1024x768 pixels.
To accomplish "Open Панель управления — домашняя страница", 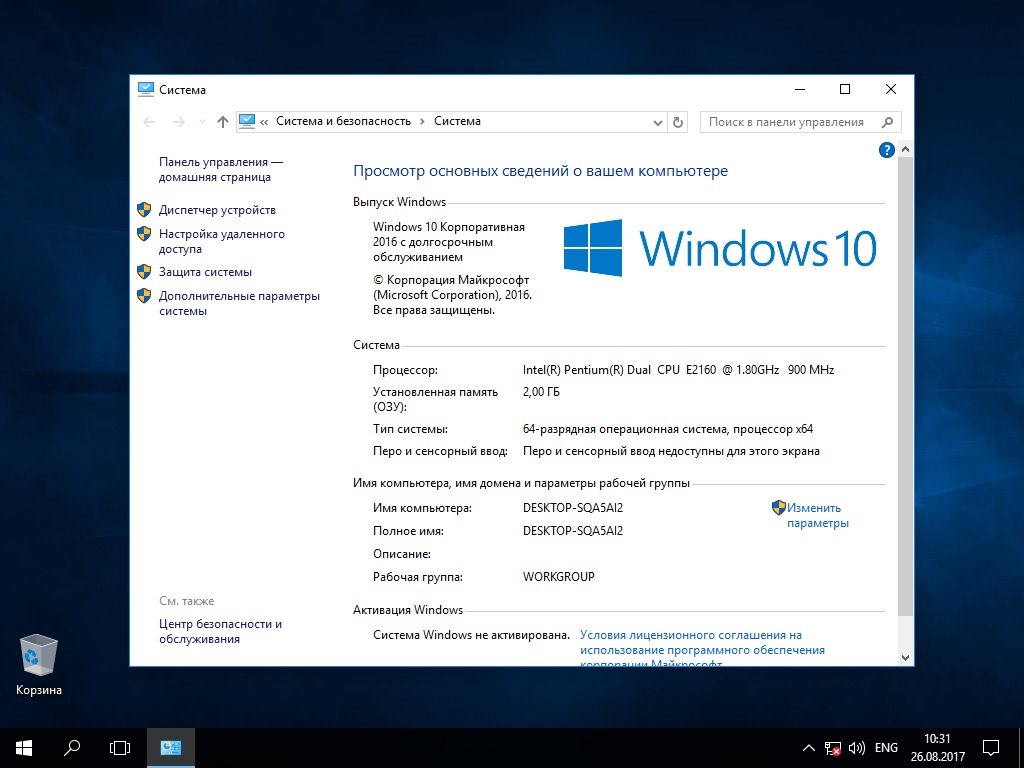I will pos(221,169).
